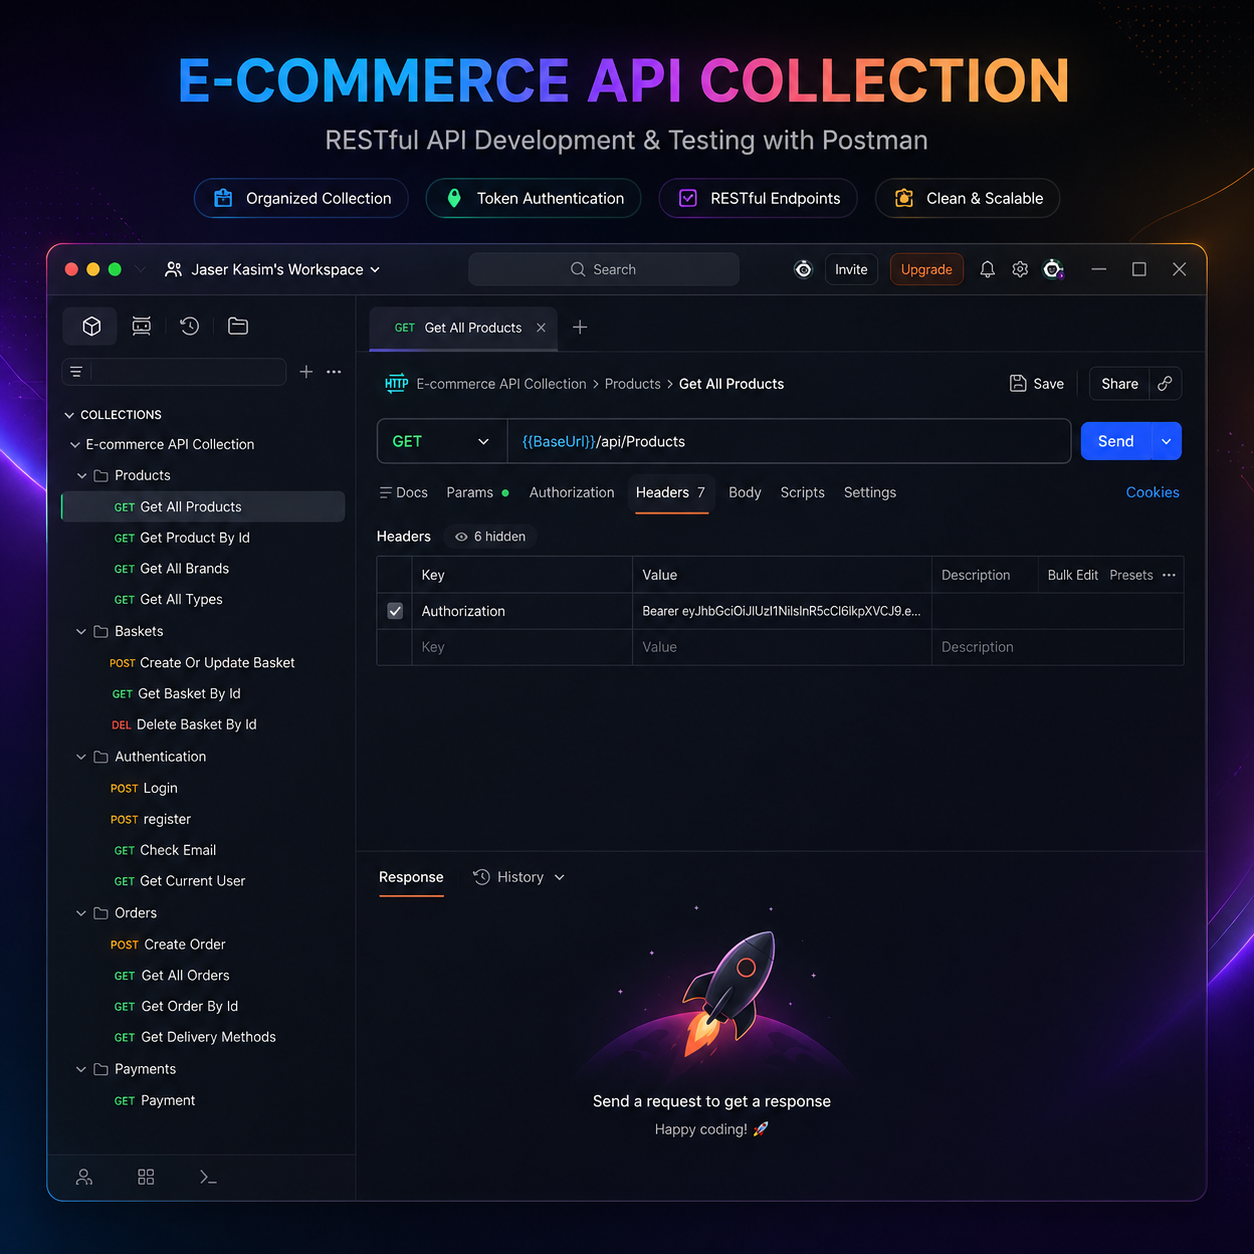Click the empty header Key cell
The width and height of the screenshot is (1254, 1254).
pyautogui.click(x=522, y=647)
